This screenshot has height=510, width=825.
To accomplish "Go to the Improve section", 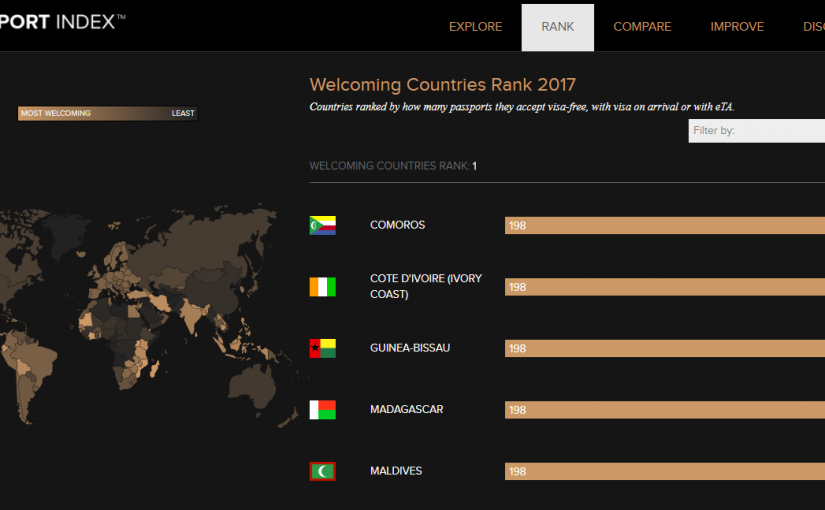I will point(736,27).
